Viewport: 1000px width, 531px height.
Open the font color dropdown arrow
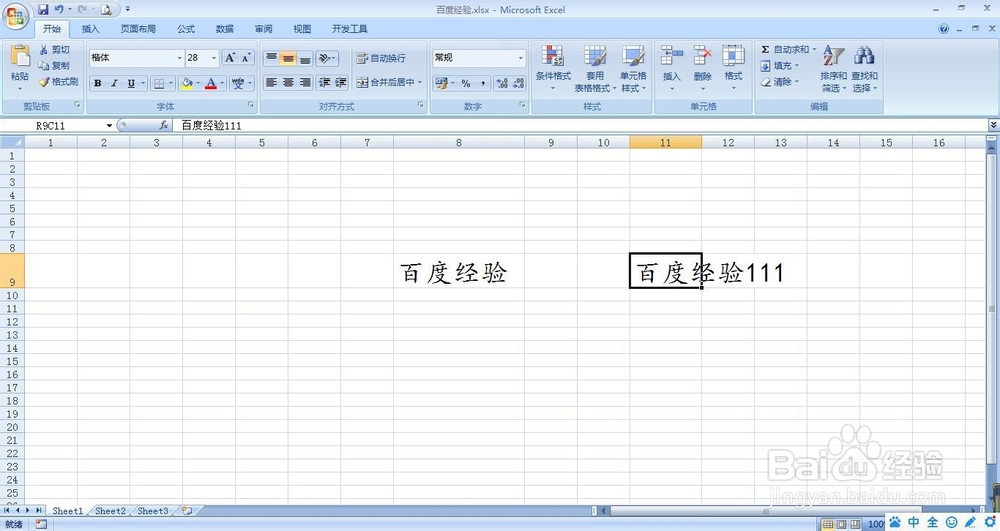tap(222, 83)
